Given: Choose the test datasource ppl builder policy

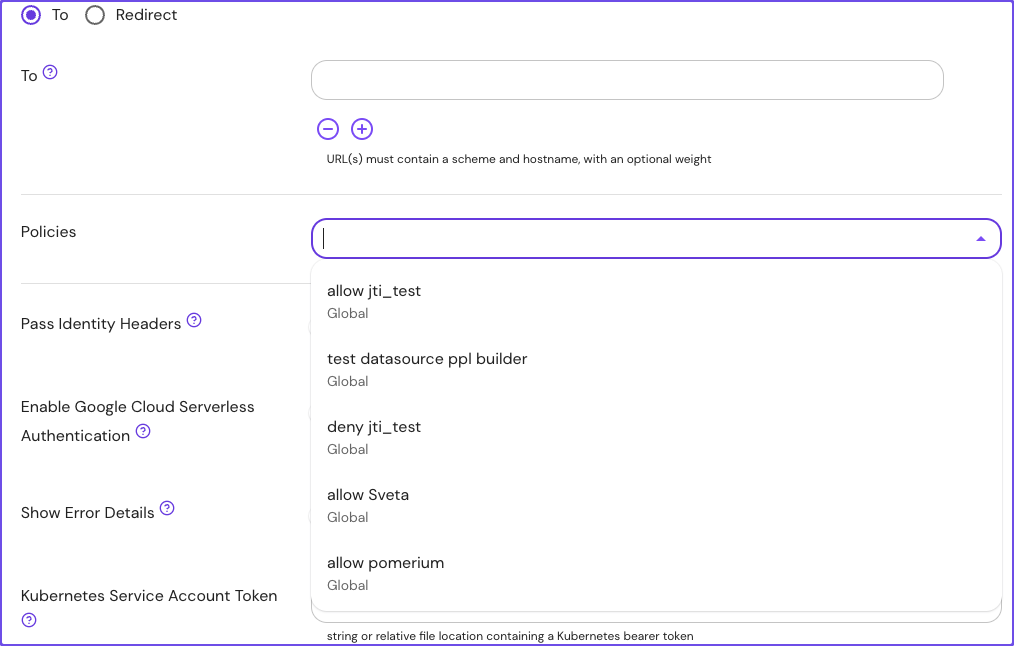Looking at the screenshot, I should [x=427, y=358].
